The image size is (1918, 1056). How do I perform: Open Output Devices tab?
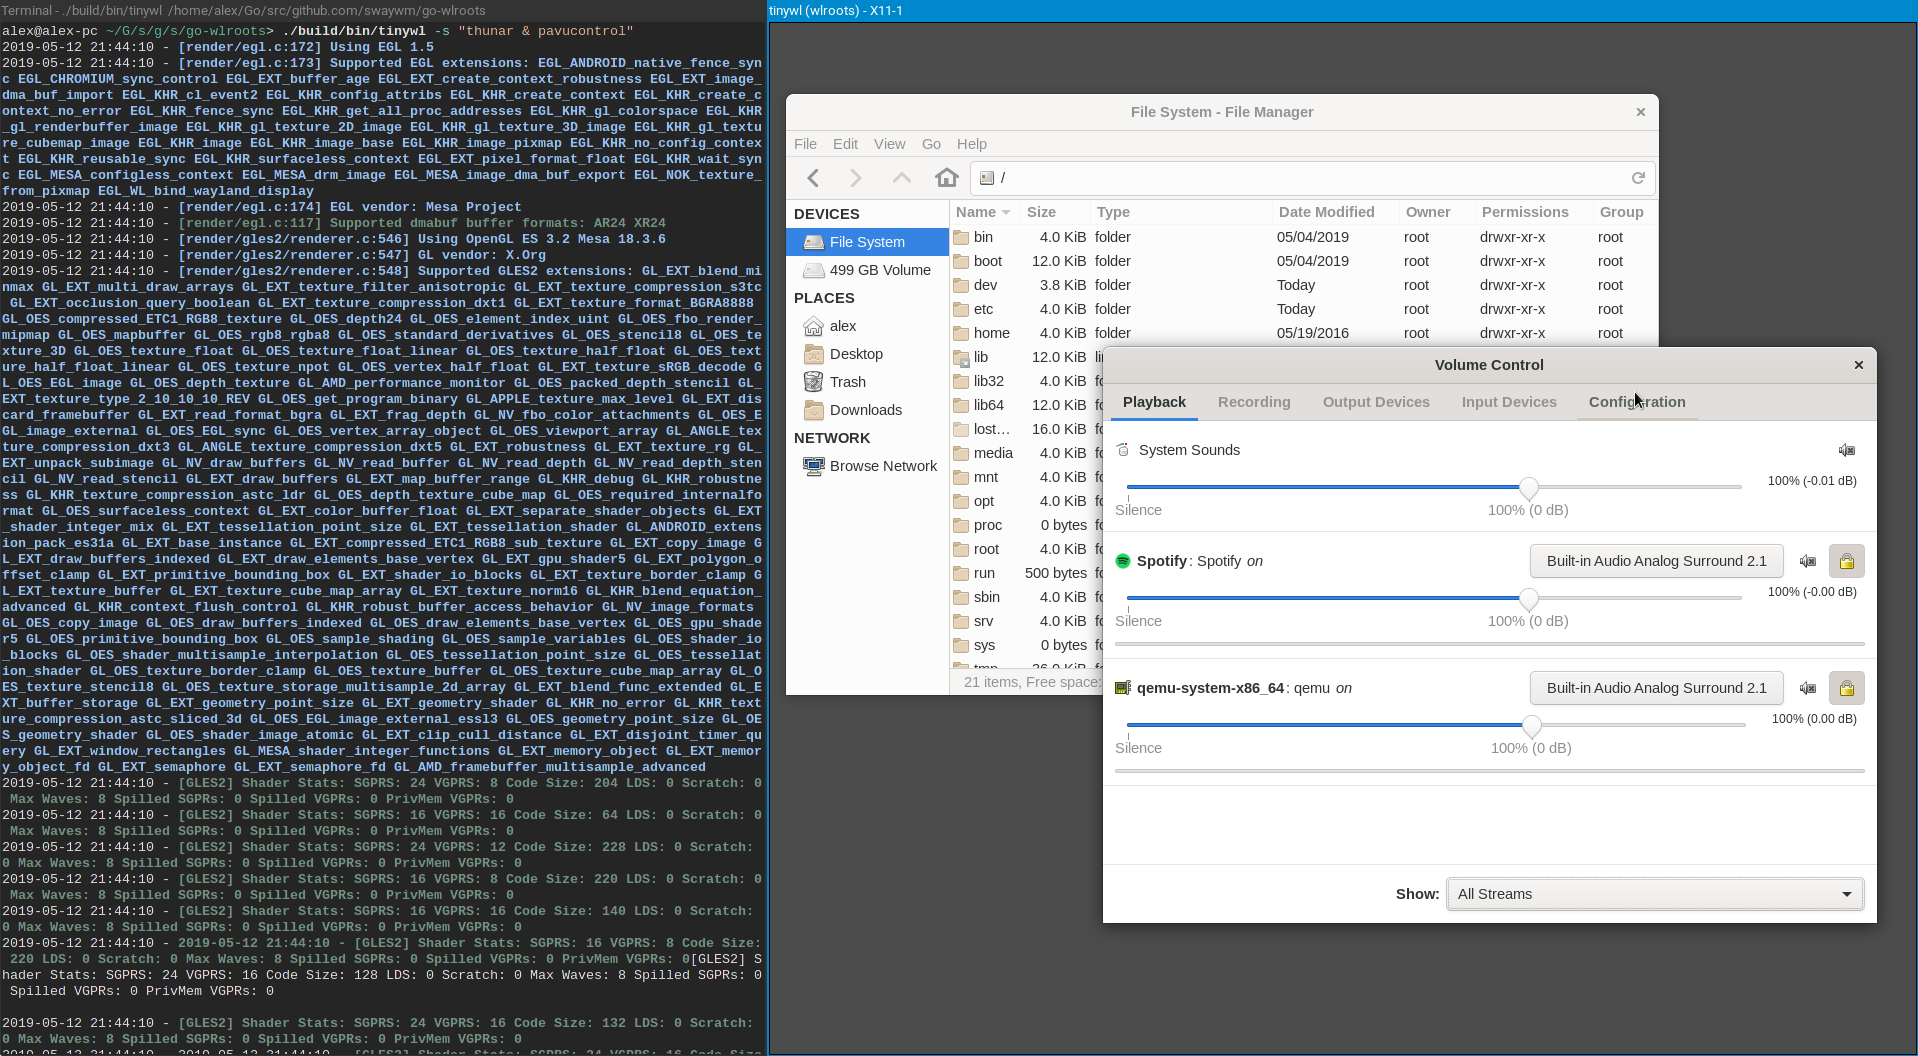[x=1376, y=402]
